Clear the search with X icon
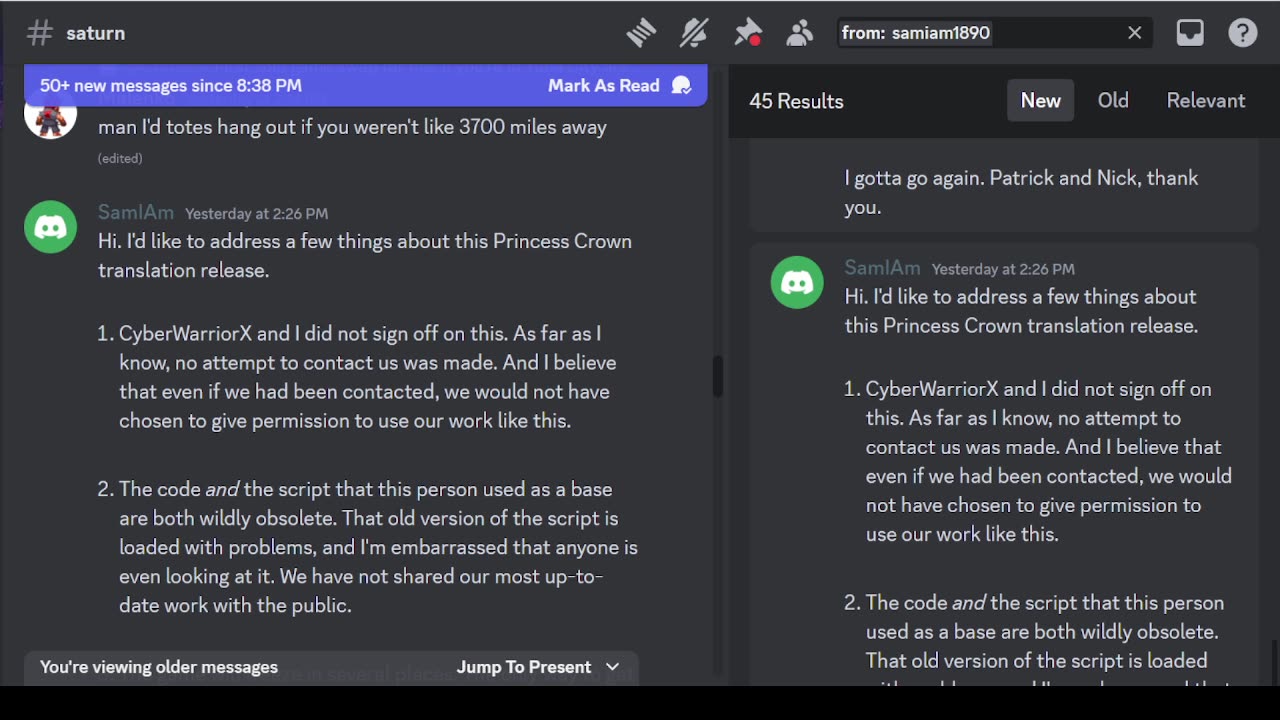Screen dimensions: 1280x720 [x=1134, y=33]
